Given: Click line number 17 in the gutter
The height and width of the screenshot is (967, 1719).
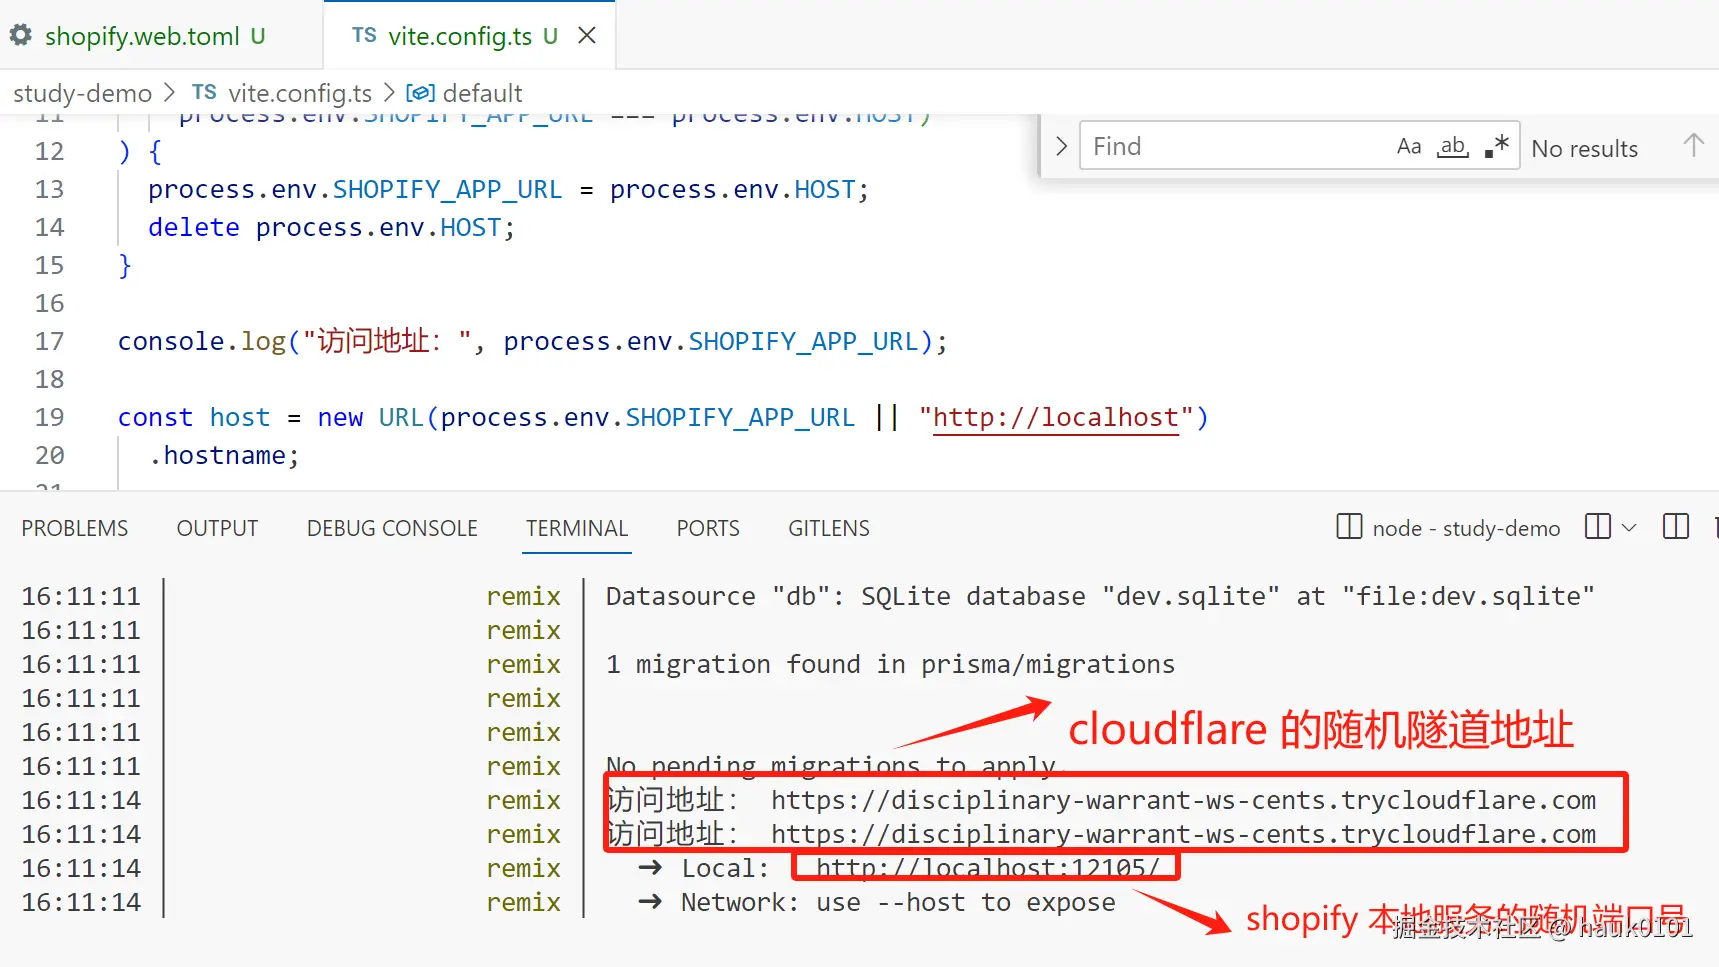Looking at the screenshot, I should tap(49, 341).
